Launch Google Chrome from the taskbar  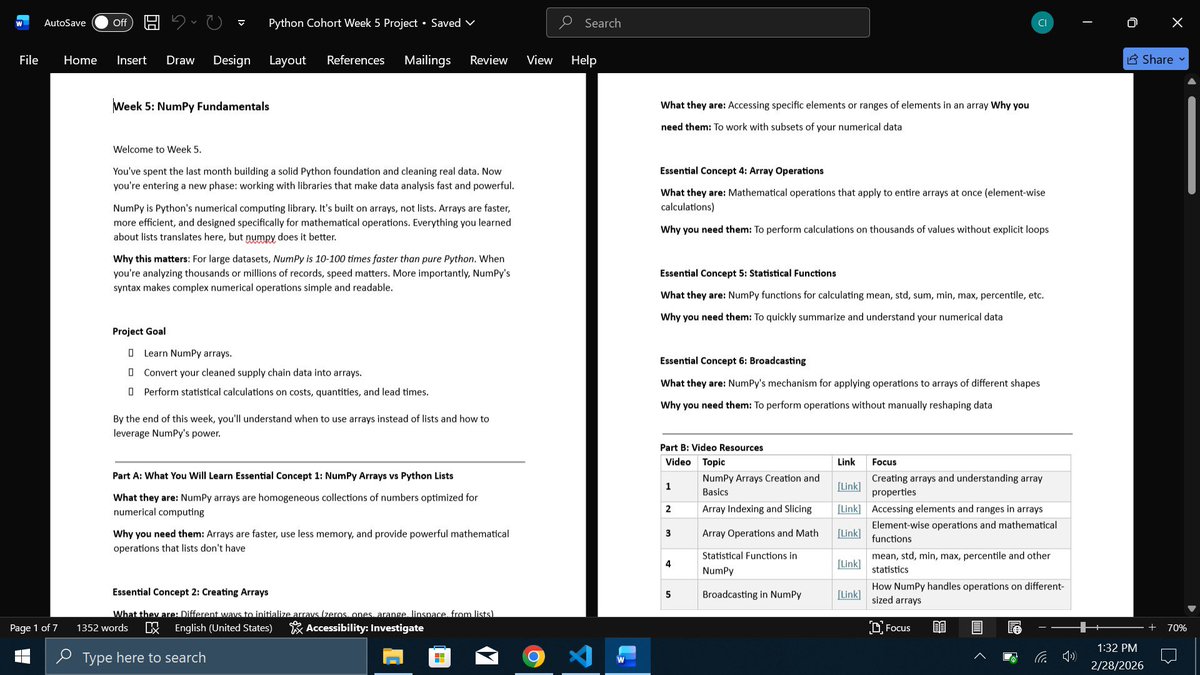click(534, 657)
